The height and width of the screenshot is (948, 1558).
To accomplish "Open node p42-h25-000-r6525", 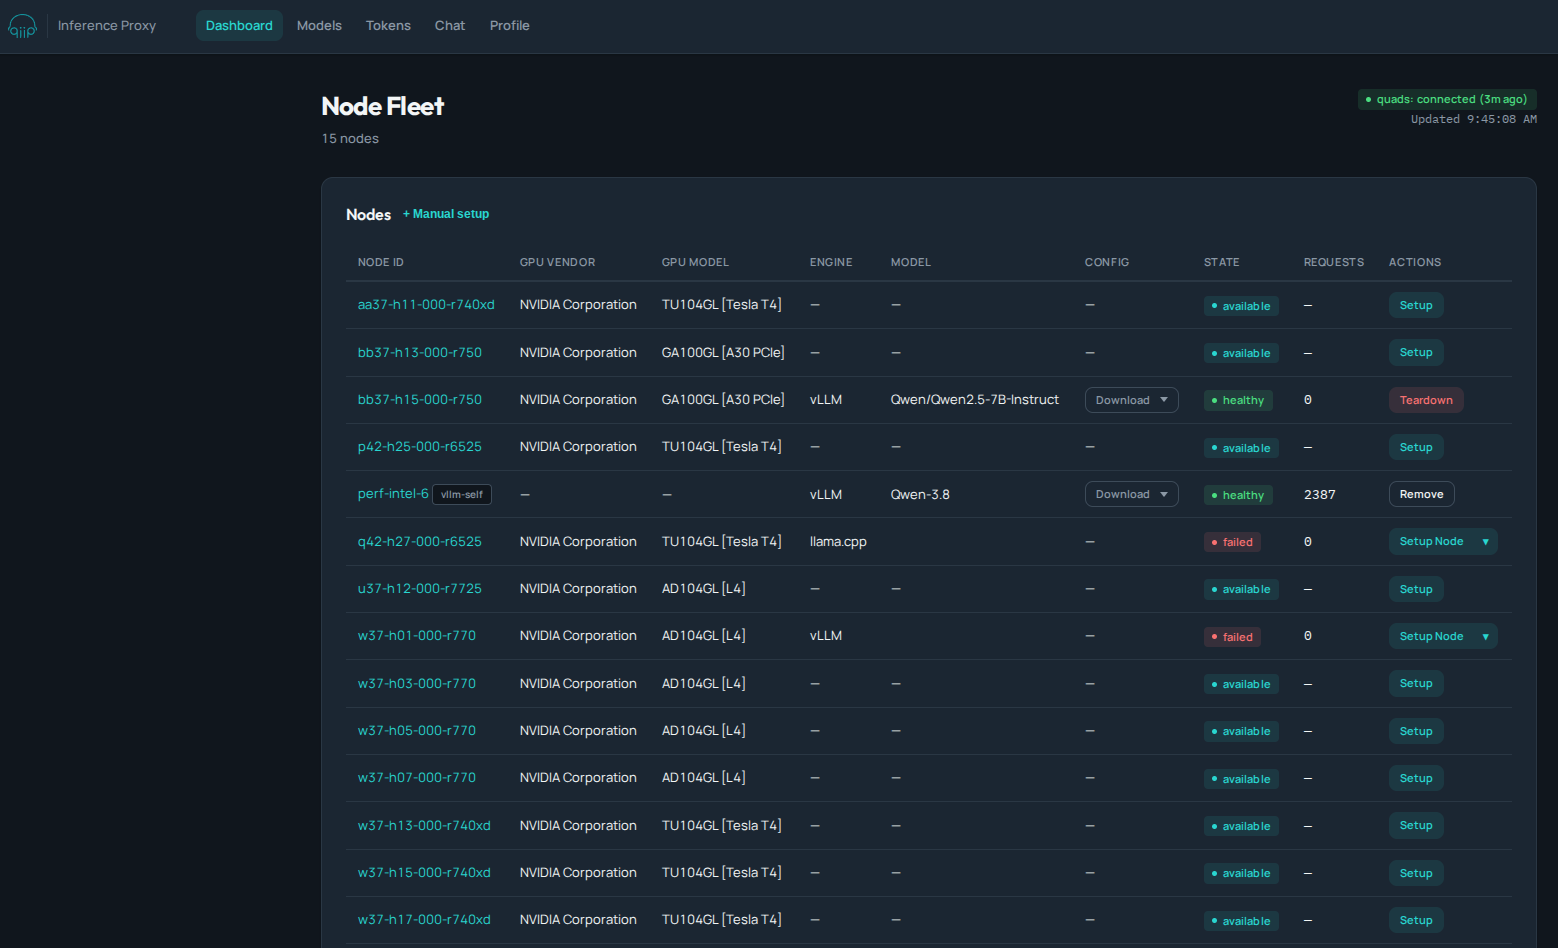I will tap(420, 447).
